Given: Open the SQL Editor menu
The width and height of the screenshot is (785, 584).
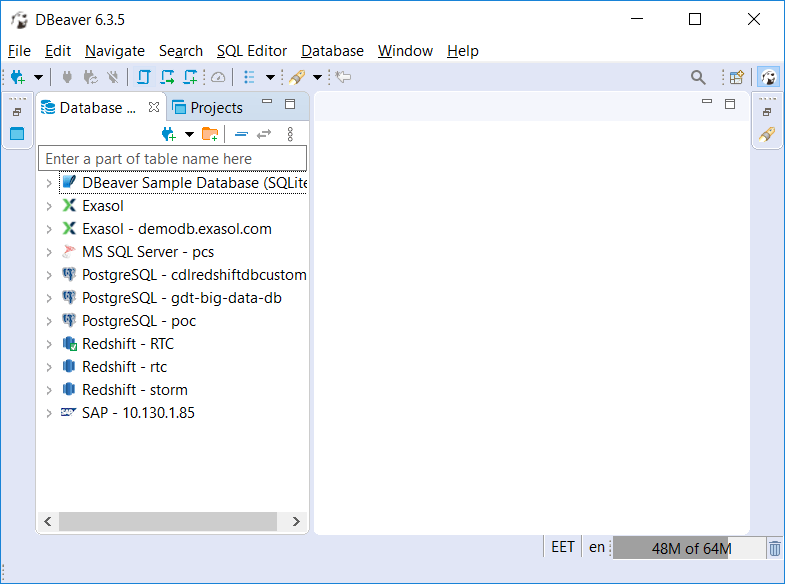Looking at the screenshot, I should point(252,51).
